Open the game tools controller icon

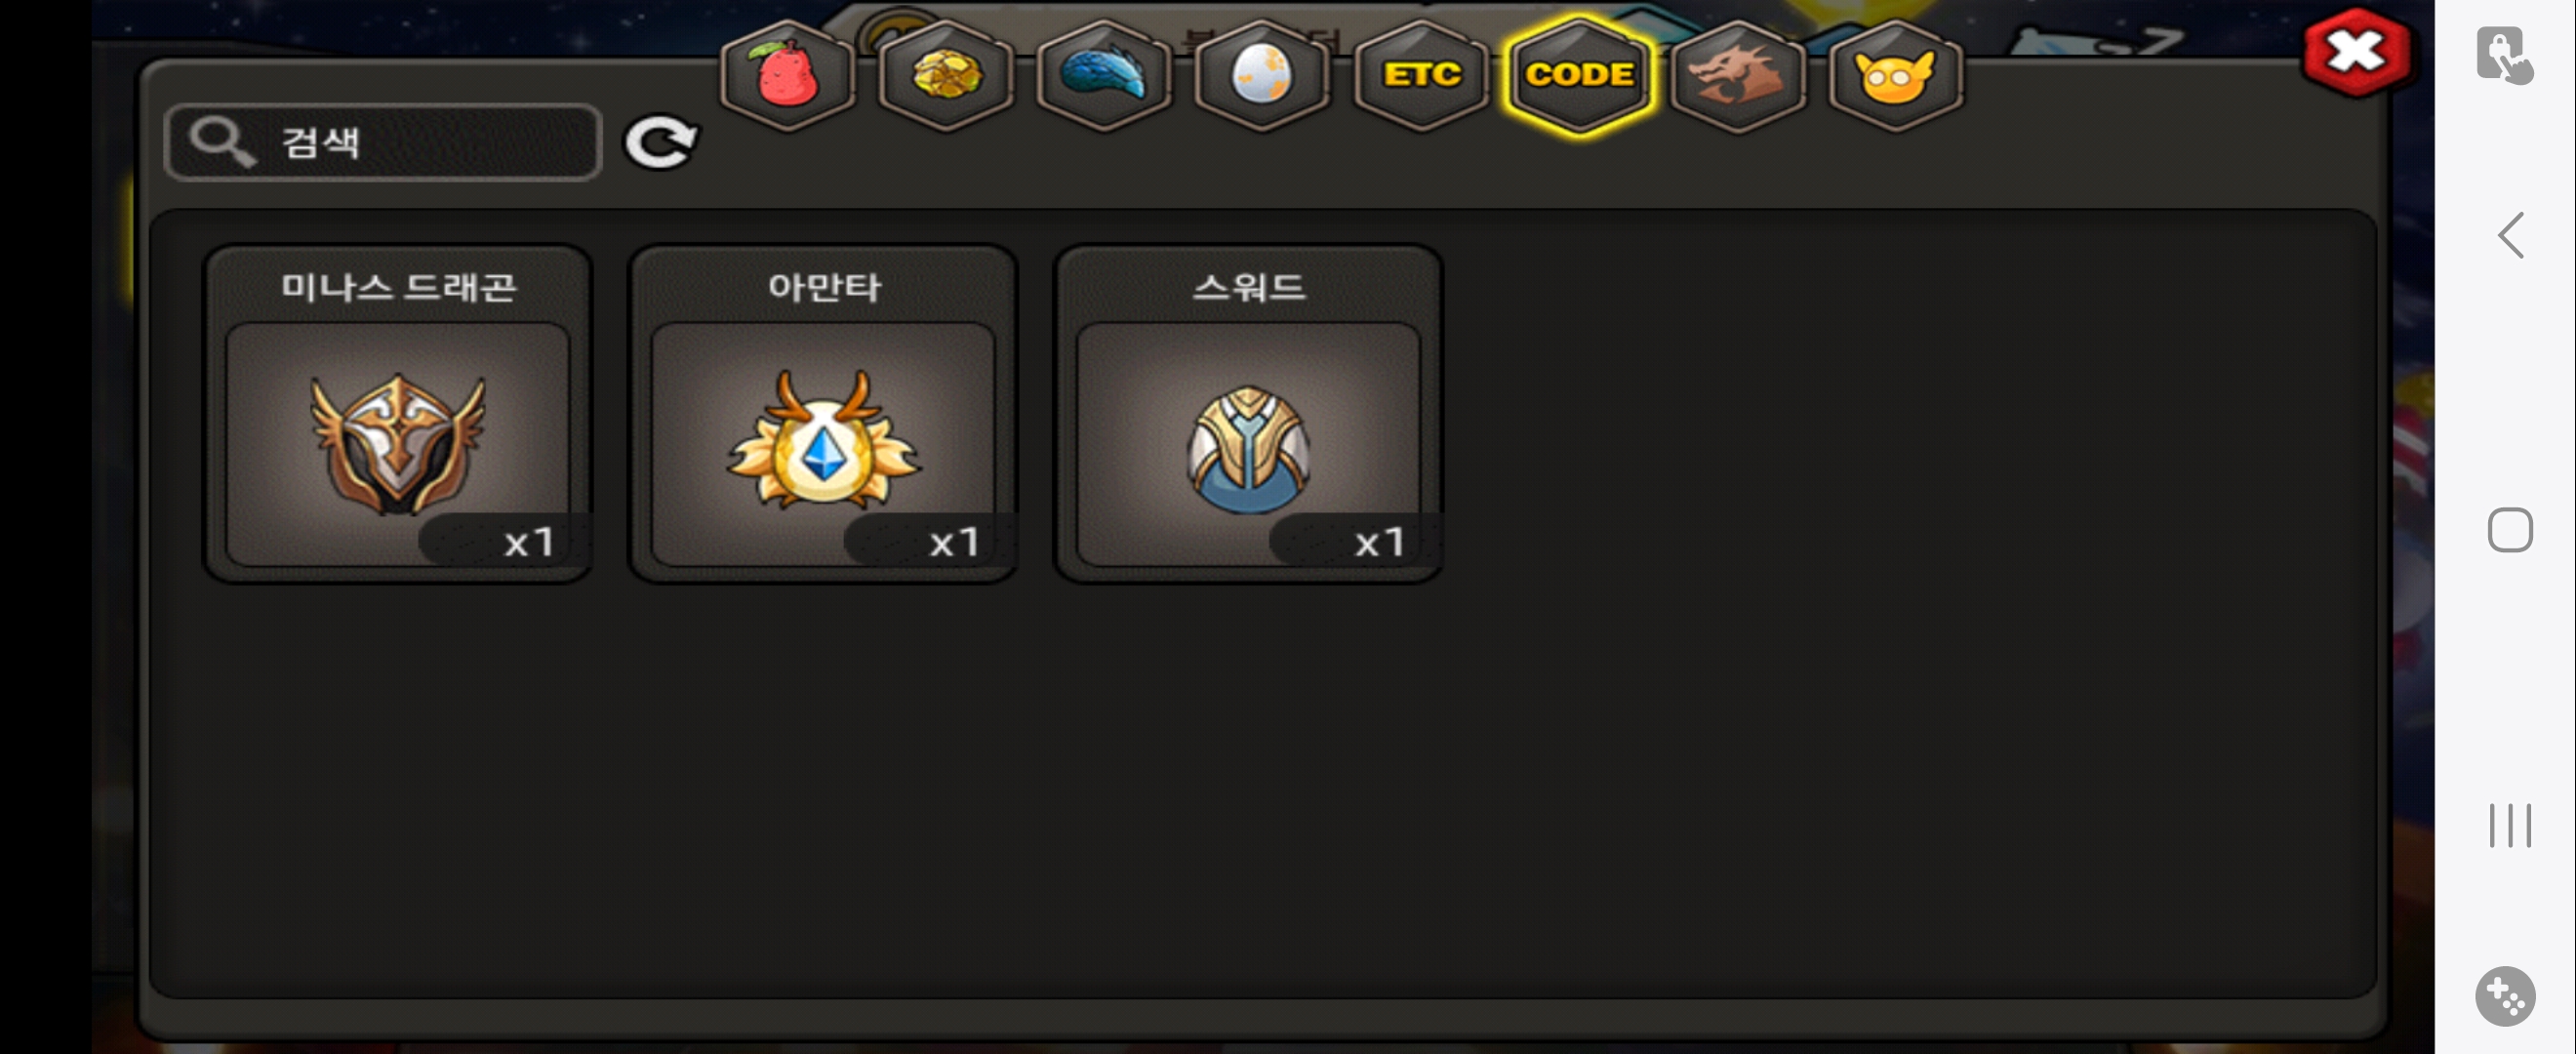(x=2505, y=996)
